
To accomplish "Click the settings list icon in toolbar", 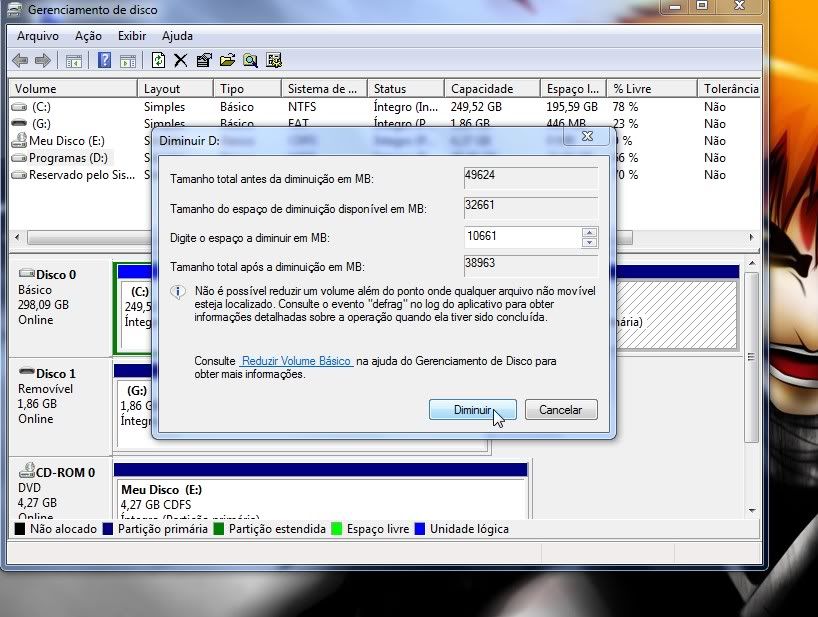I will point(273,61).
